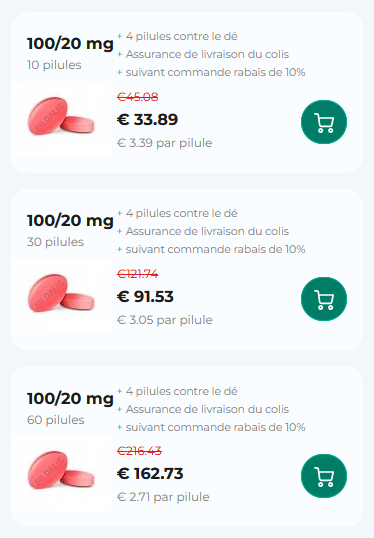374x538 pixels.
Task: Click '€ 2.71 par pilule' text
Action: (163, 497)
